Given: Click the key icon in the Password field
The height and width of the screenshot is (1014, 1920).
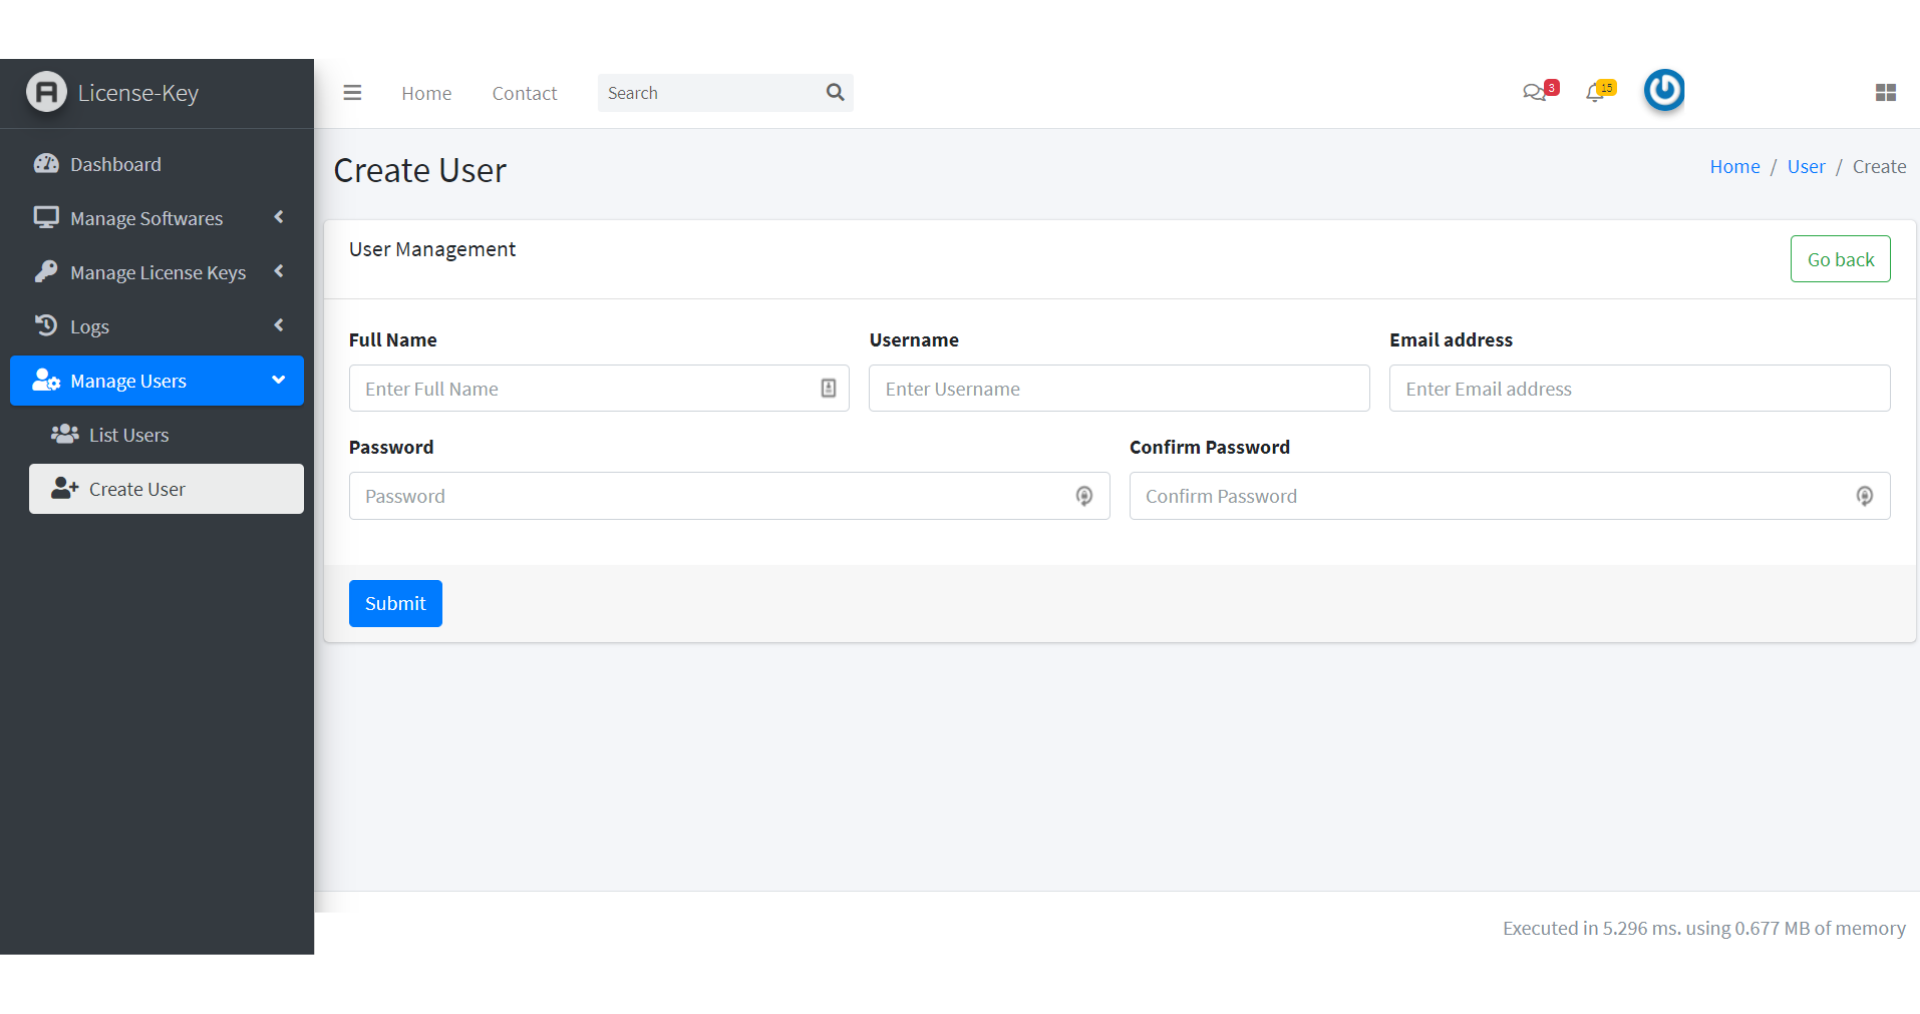Looking at the screenshot, I should 1084,496.
